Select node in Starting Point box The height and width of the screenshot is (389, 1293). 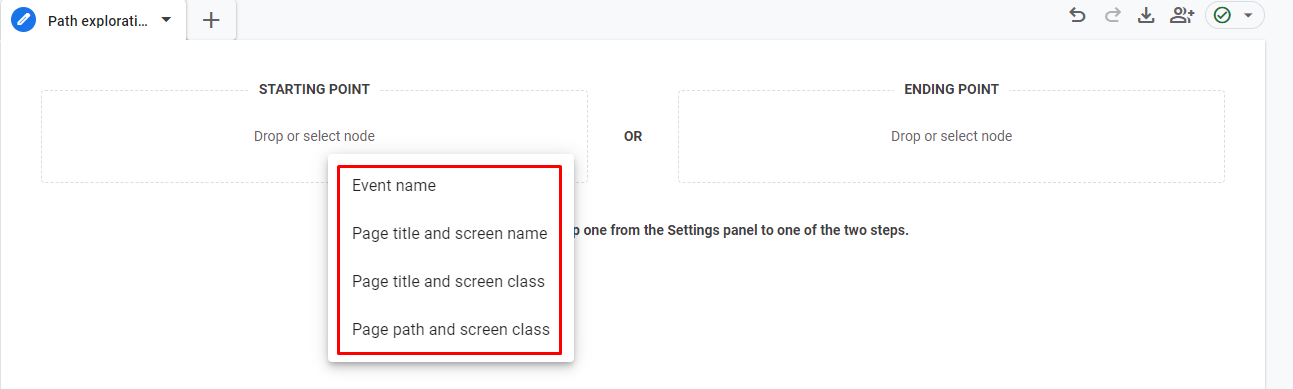(314, 136)
